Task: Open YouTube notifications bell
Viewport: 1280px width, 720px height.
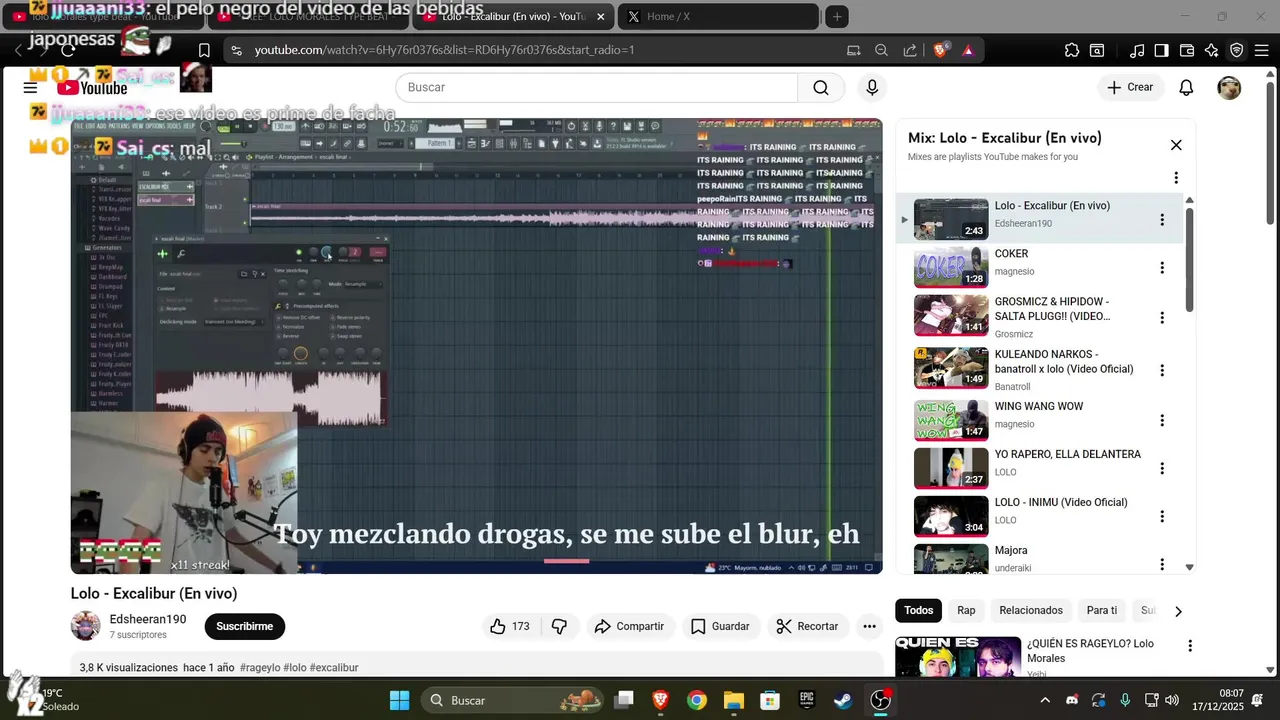Action: click(x=1186, y=88)
